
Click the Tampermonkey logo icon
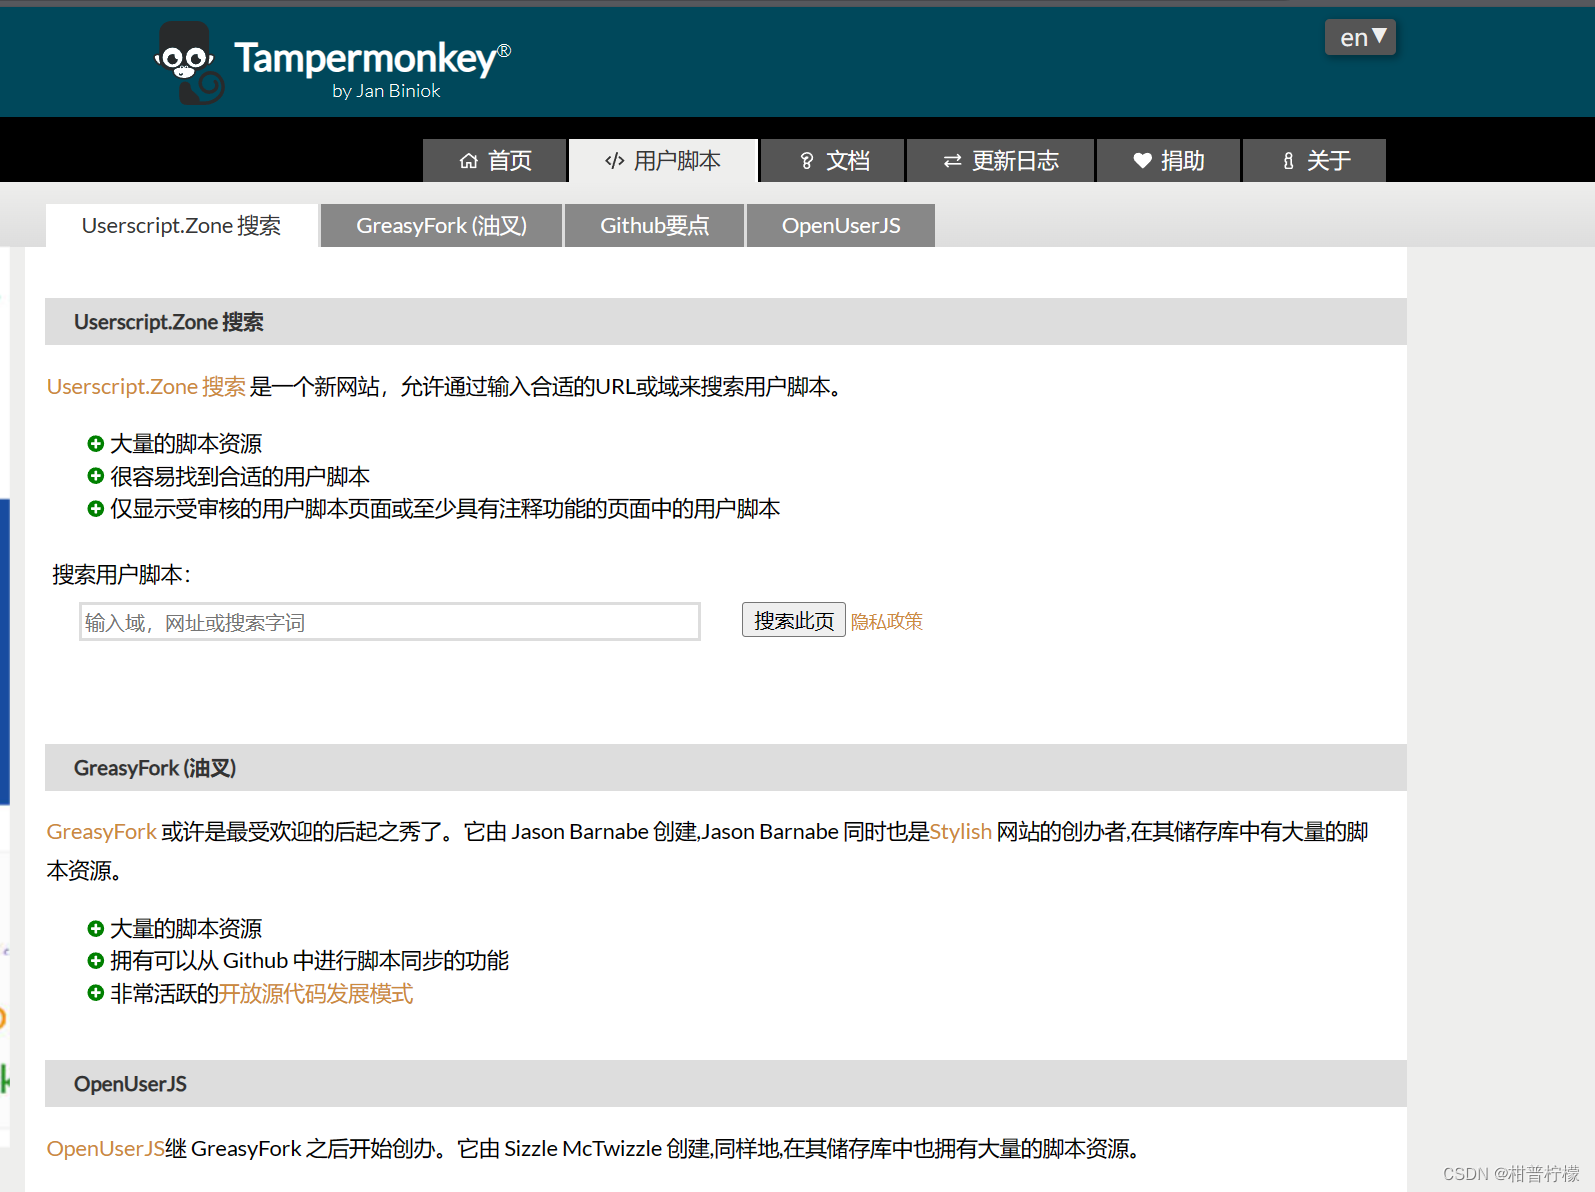point(189,64)
